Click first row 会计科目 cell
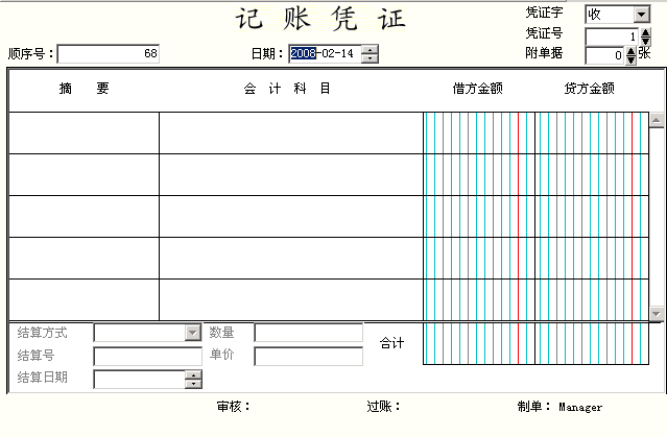Screen dimensions: 667x438 [291, 133]
